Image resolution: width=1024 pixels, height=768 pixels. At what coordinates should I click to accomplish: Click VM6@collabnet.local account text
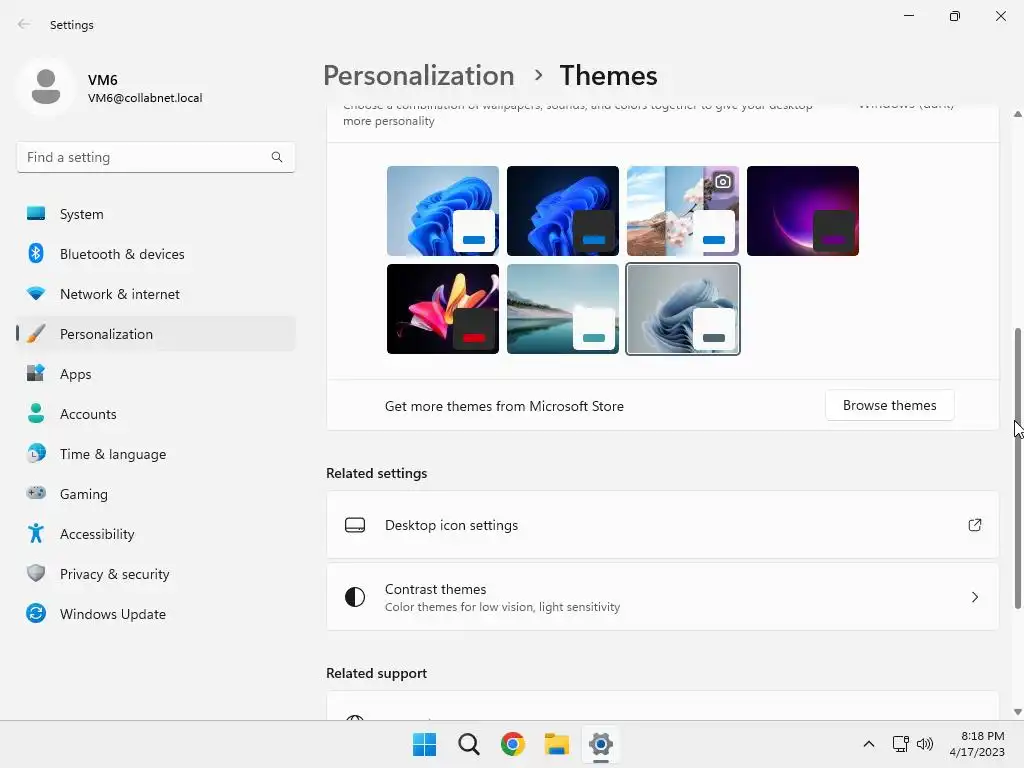[145, 98]
